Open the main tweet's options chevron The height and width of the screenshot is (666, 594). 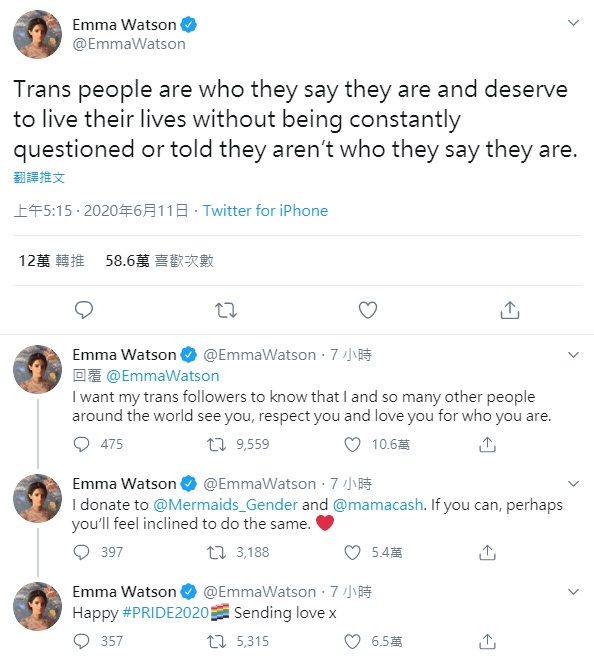[573, 23]
